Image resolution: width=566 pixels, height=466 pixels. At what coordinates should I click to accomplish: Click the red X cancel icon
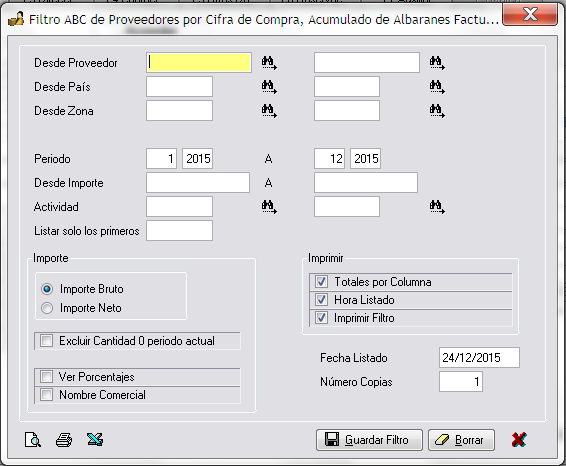click(x=519, y=440)
